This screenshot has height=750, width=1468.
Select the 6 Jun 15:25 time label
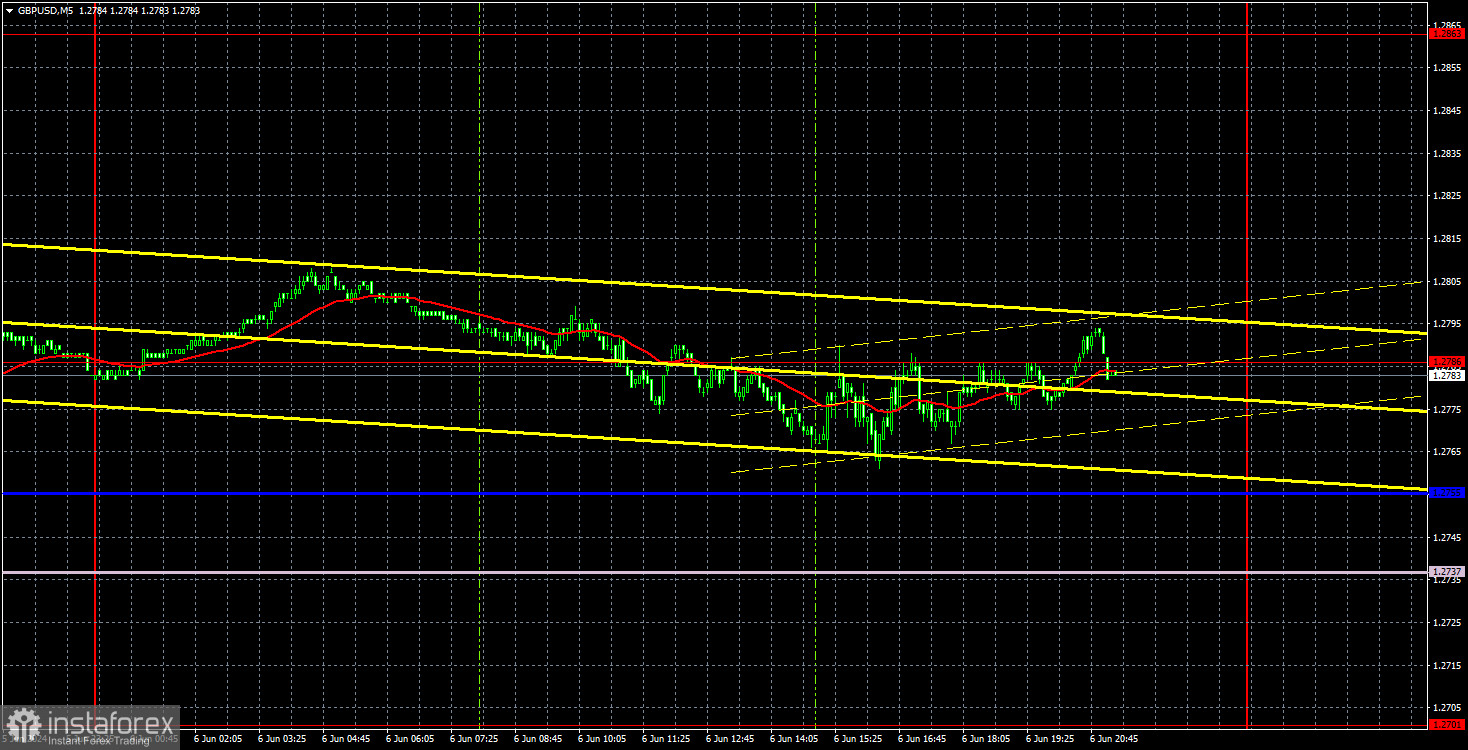click(x=858, y=740)
